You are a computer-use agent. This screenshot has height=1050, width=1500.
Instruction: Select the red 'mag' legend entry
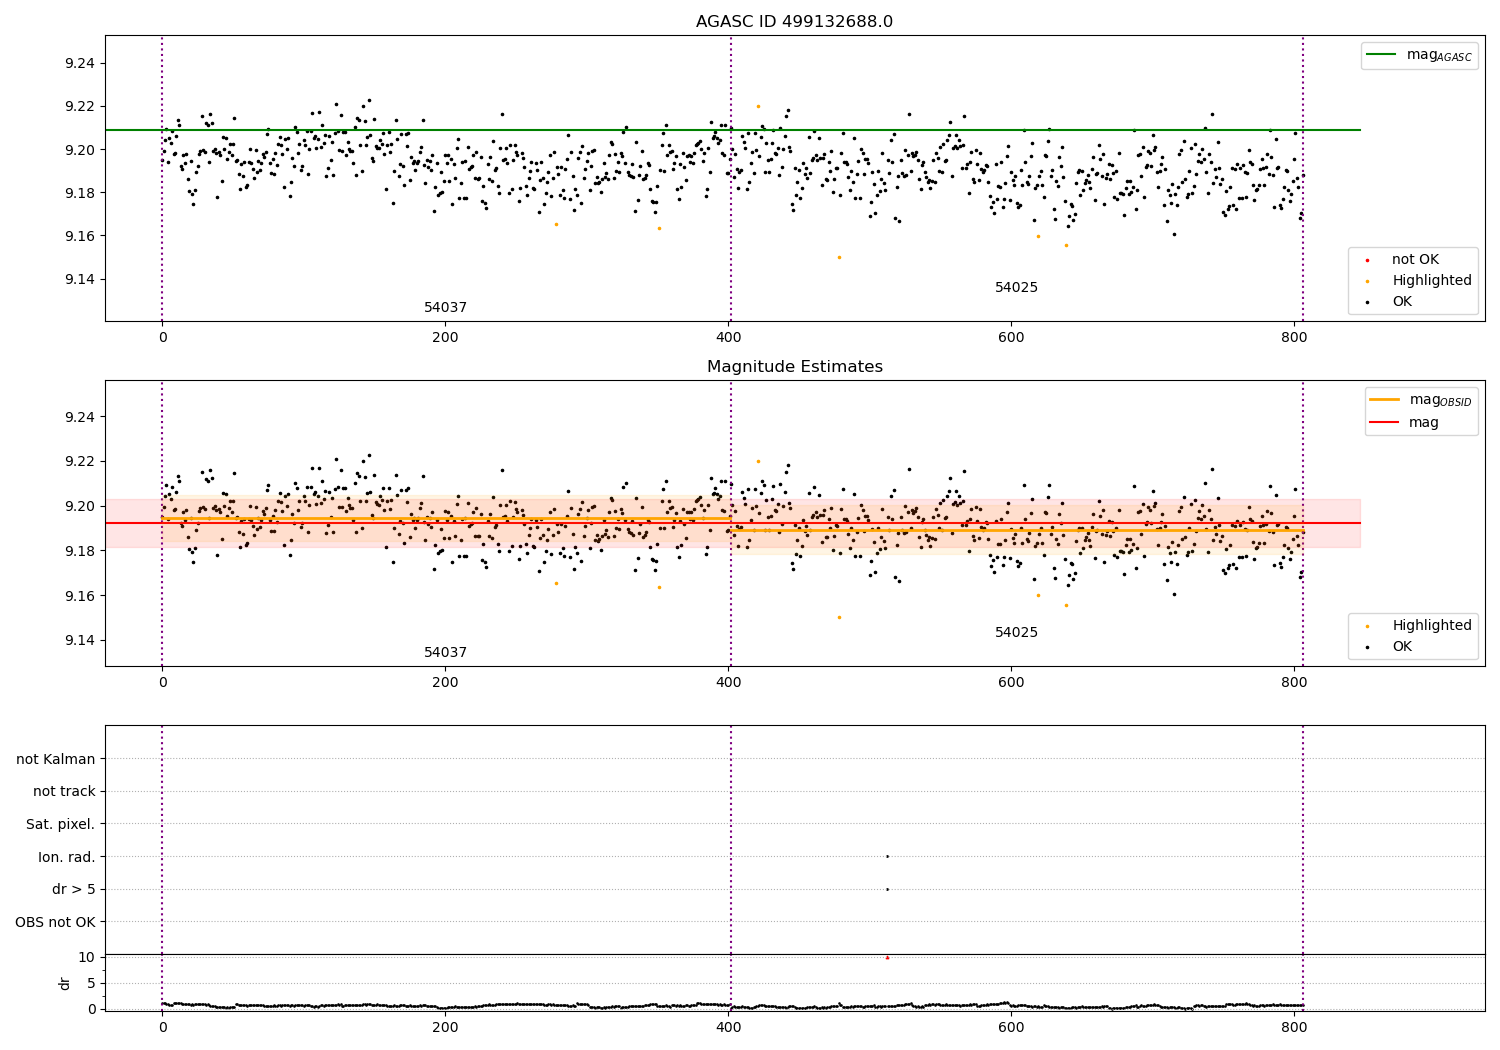pos(1405,422)
